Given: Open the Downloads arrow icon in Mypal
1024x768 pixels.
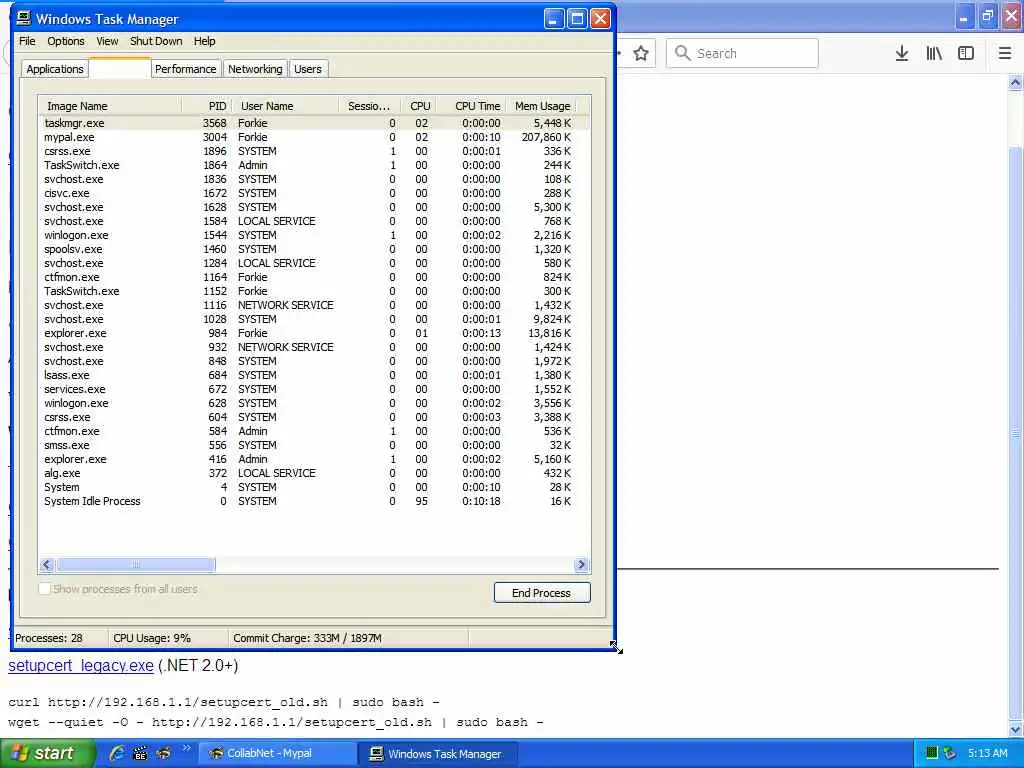Looking at the screenshot, I should (901, 54).
